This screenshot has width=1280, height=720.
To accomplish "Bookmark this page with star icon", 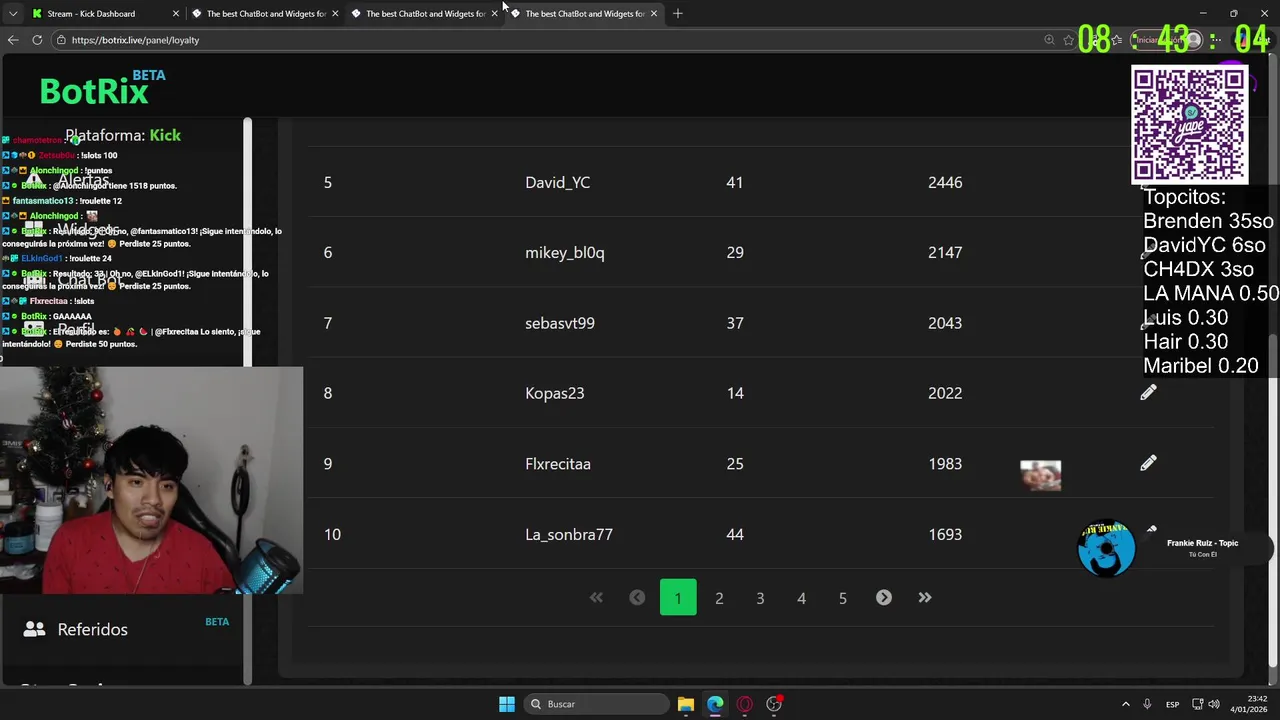I will click(x=1069, y=40).
